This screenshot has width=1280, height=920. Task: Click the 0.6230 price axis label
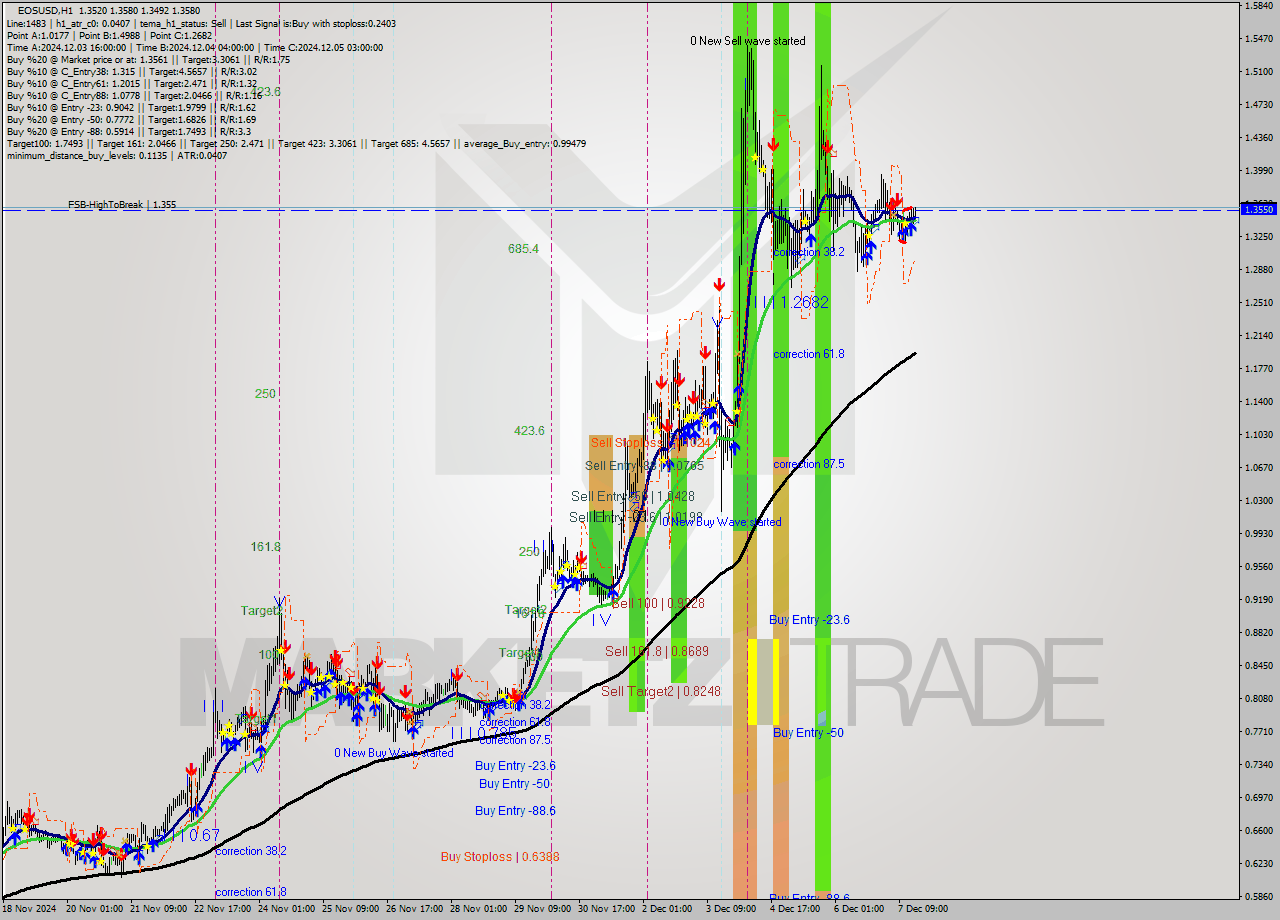point(1258,863)
